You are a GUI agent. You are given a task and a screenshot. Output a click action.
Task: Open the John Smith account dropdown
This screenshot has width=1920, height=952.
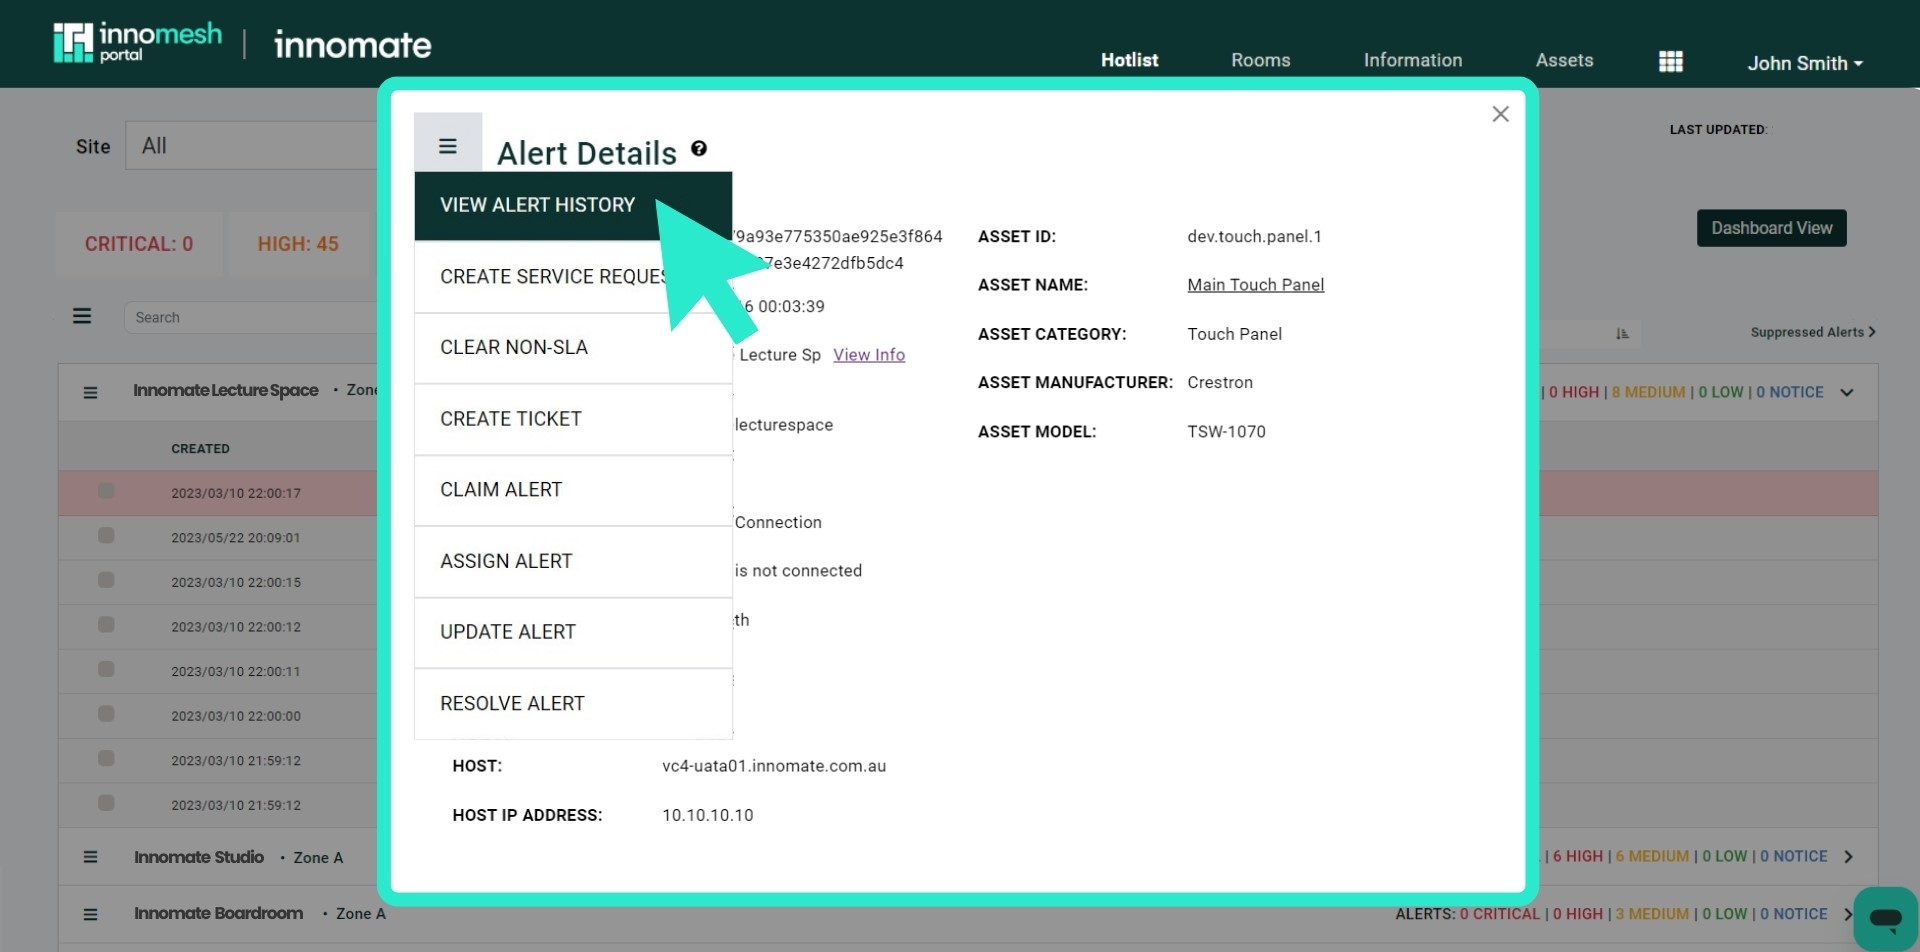[x=1804, y=62]
